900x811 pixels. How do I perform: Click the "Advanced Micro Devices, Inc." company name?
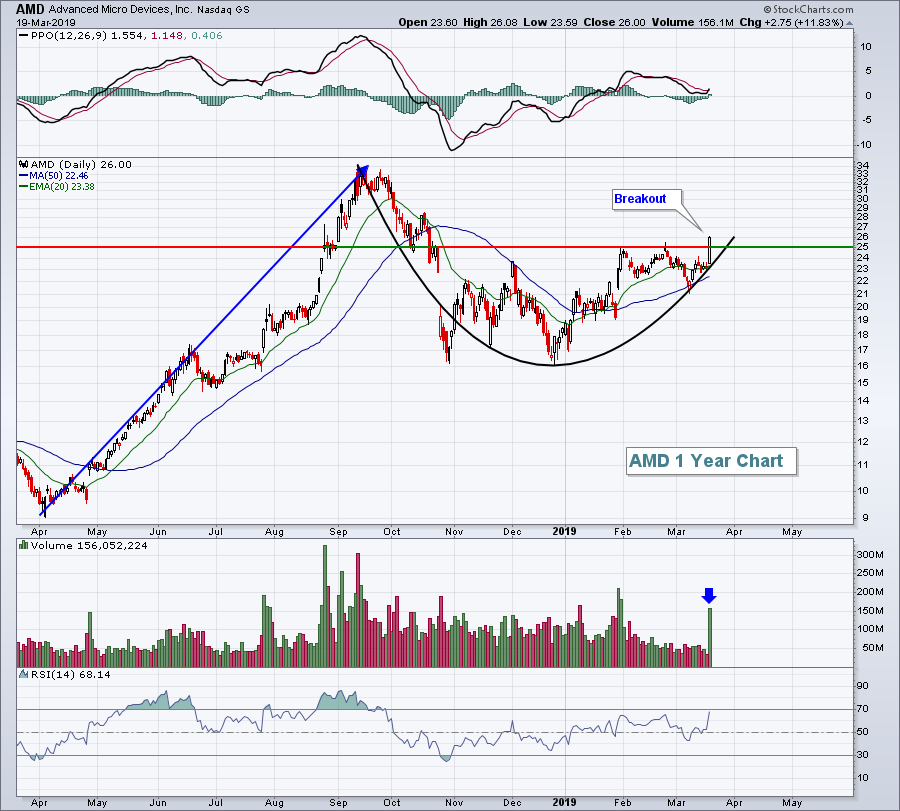click(x=121, y=9)
